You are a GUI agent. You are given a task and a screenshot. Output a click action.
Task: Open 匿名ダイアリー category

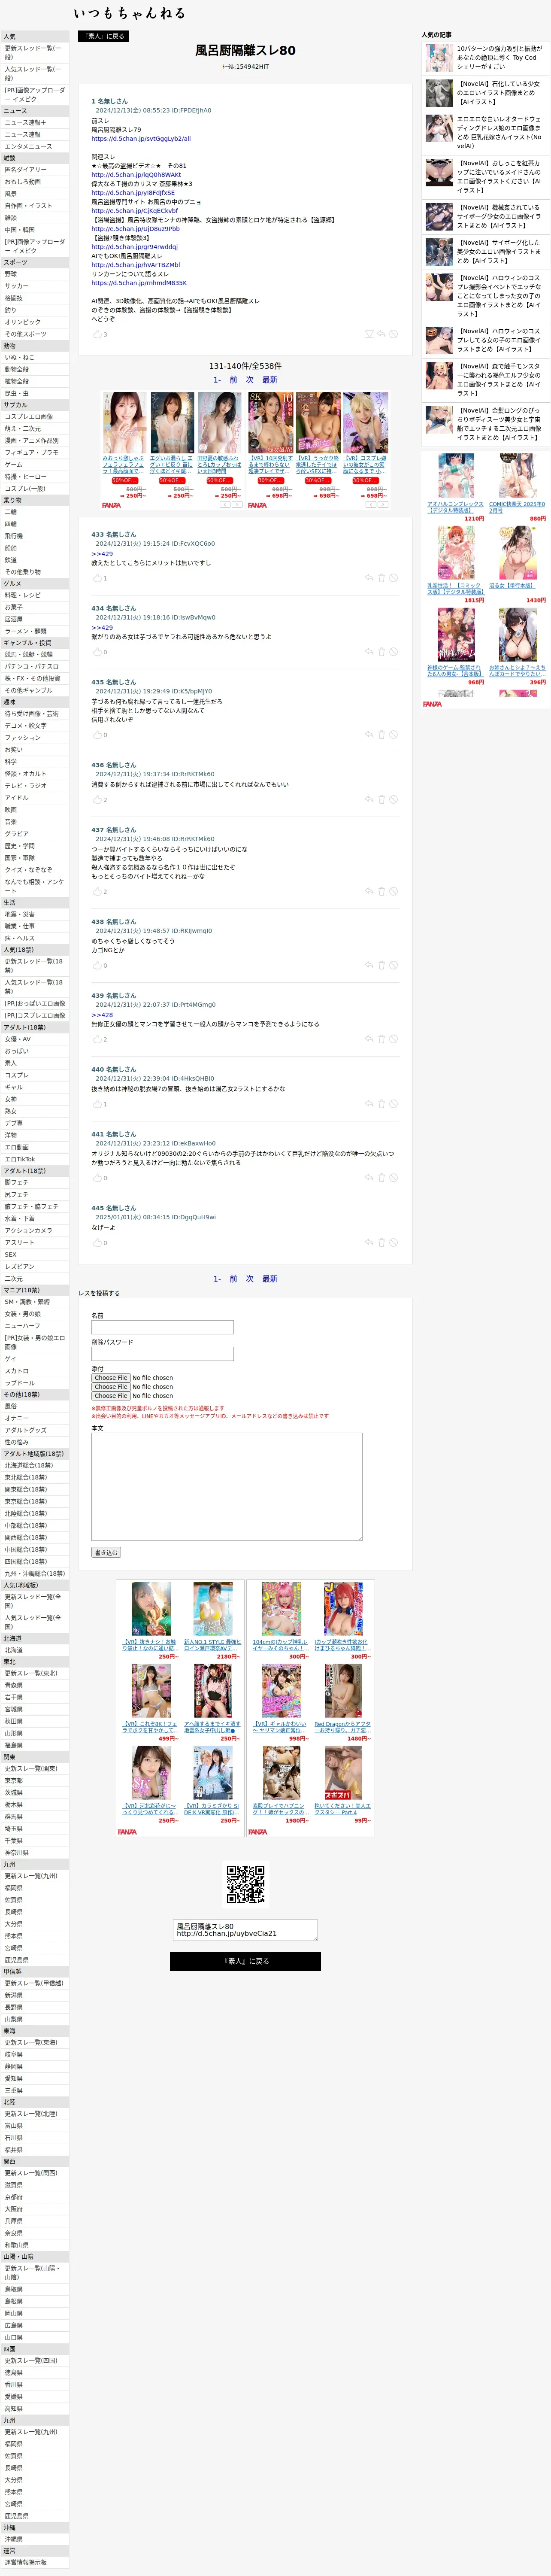[35, 170]
